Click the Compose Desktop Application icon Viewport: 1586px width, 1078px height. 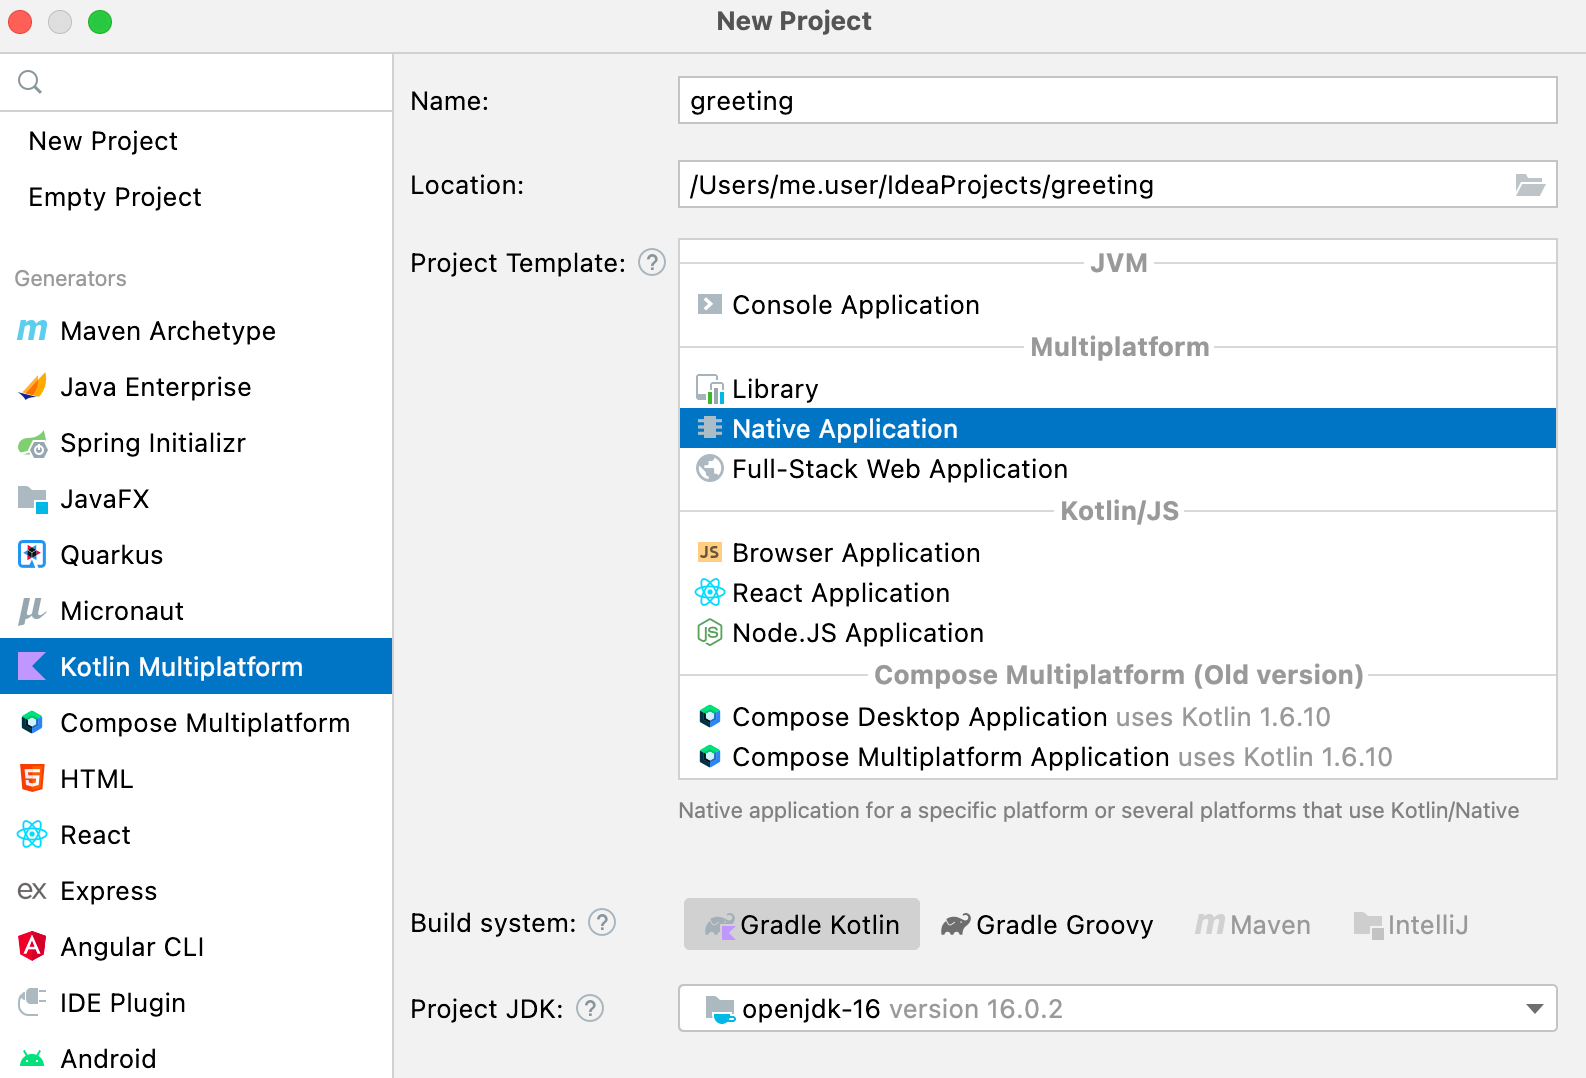click(x=710, y=716)
